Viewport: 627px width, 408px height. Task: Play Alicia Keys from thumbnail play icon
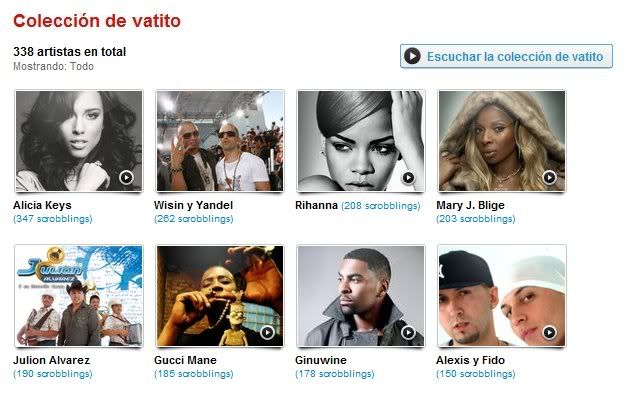tap(126, 177)
